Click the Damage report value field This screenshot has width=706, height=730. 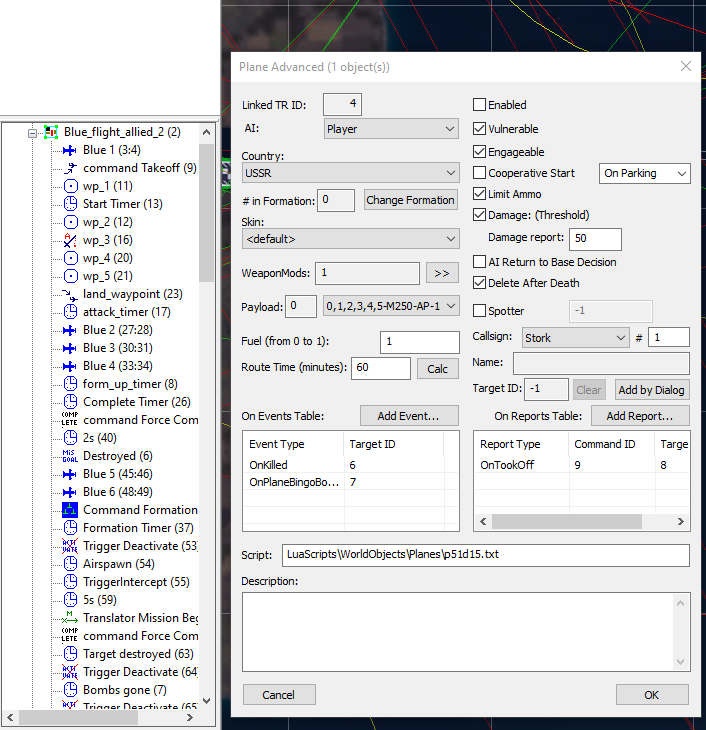click(x=595, y=239)
